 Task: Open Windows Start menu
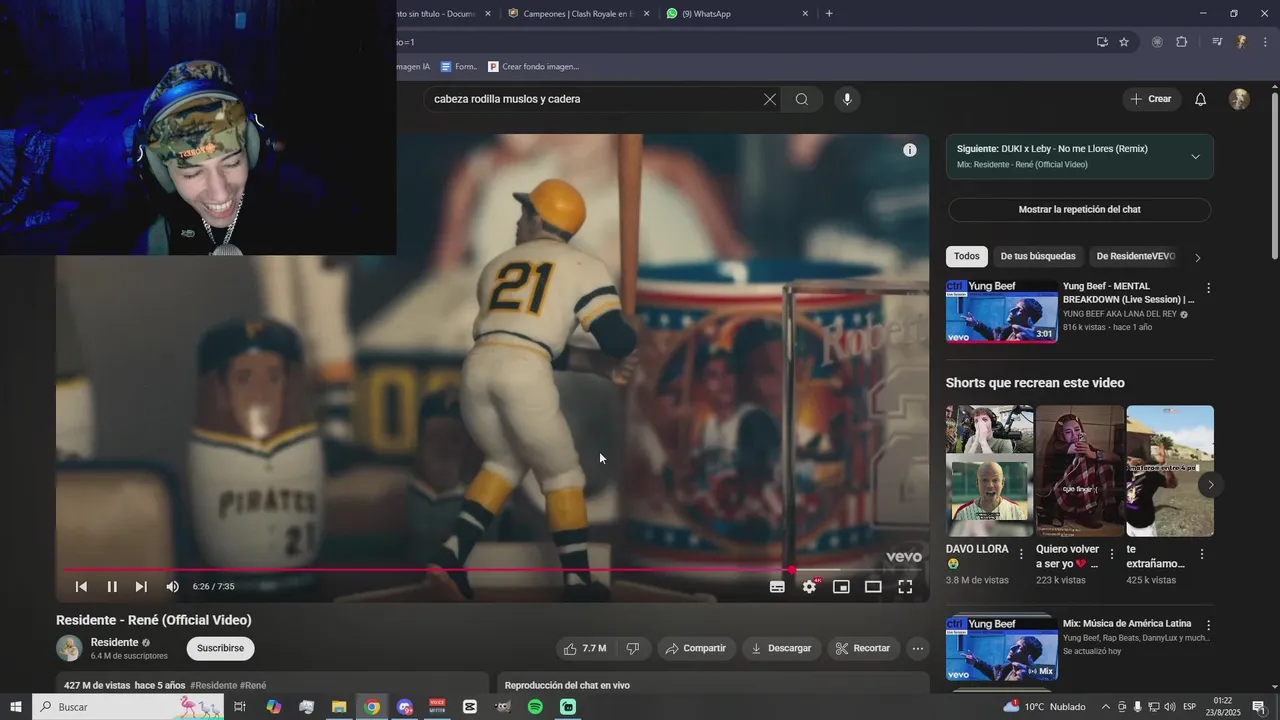click(15, 707)
